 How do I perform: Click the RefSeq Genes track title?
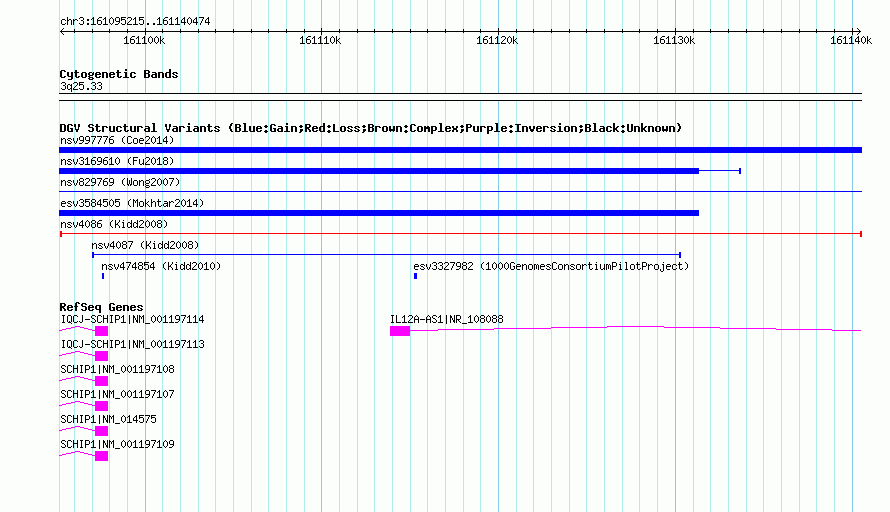point(101,307)
